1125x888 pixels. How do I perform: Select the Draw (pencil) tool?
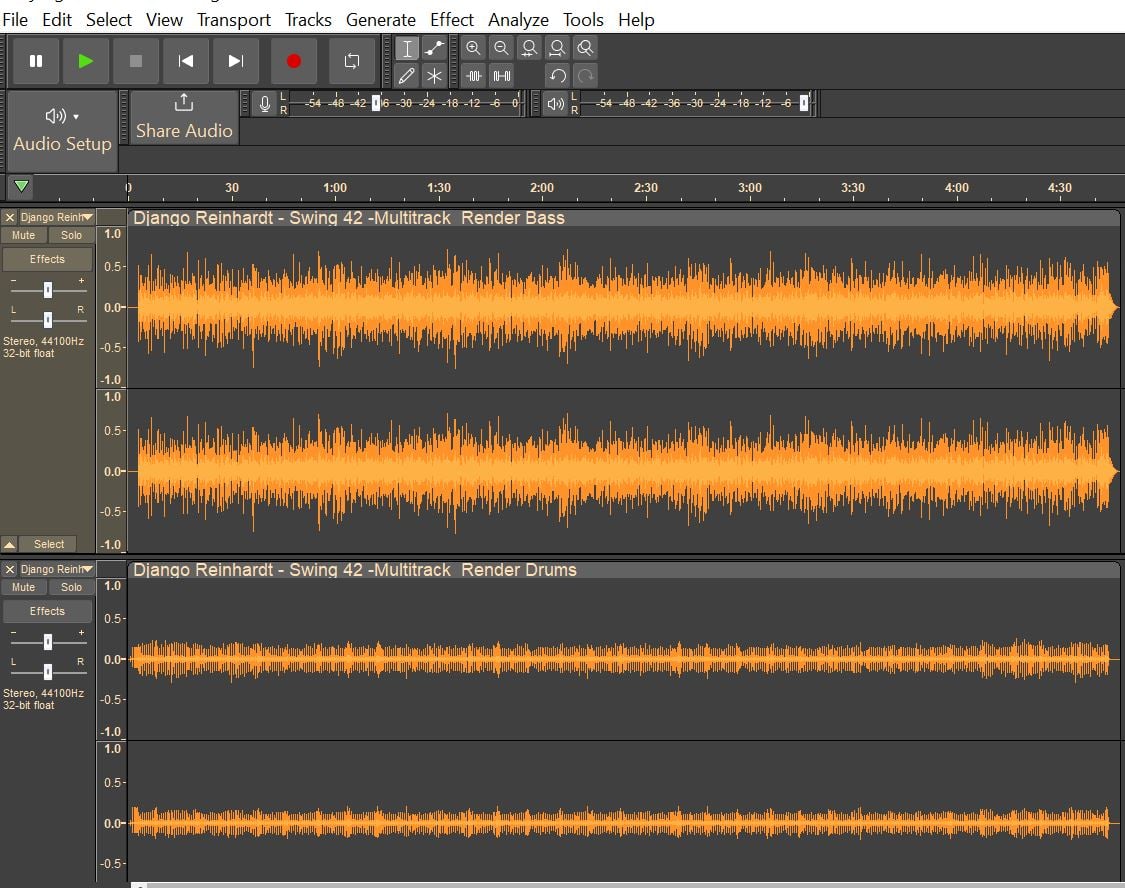coord(407,75)
